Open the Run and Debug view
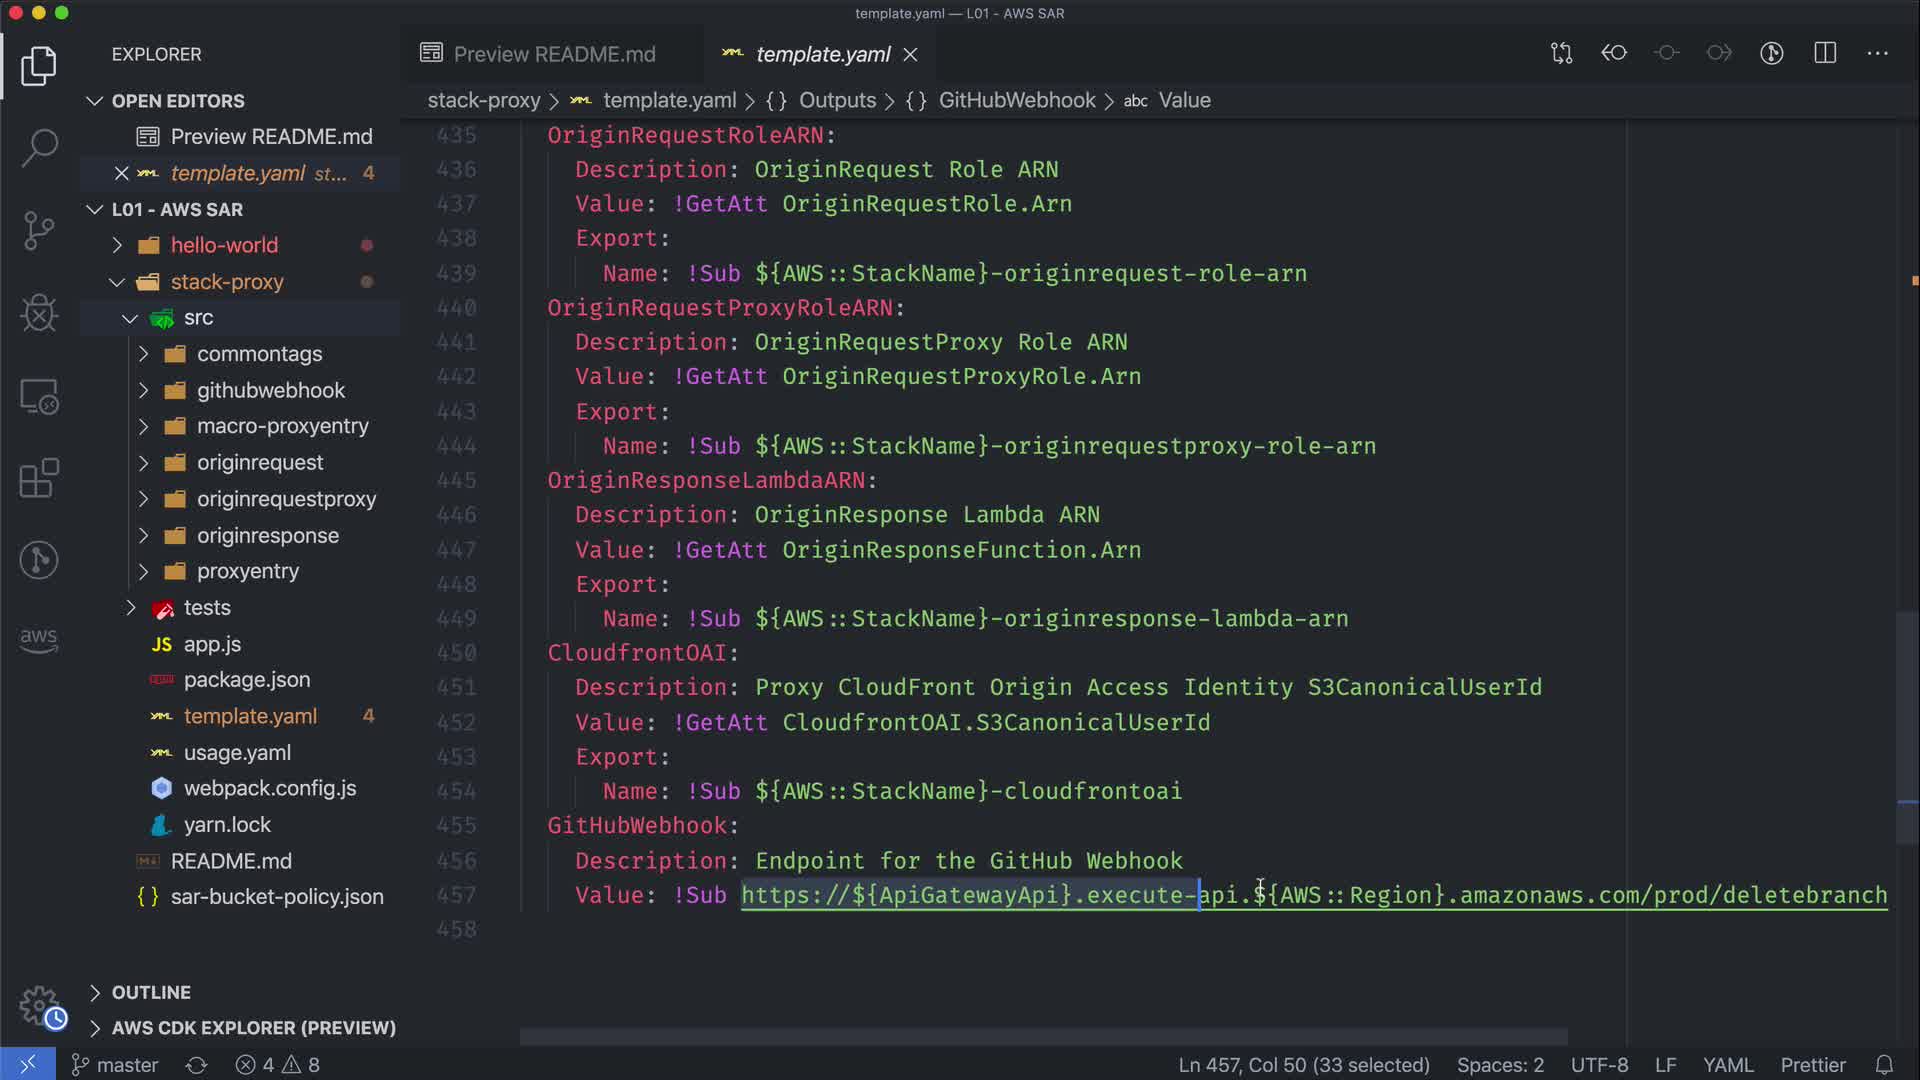1920x1080 pixels. 39,313
